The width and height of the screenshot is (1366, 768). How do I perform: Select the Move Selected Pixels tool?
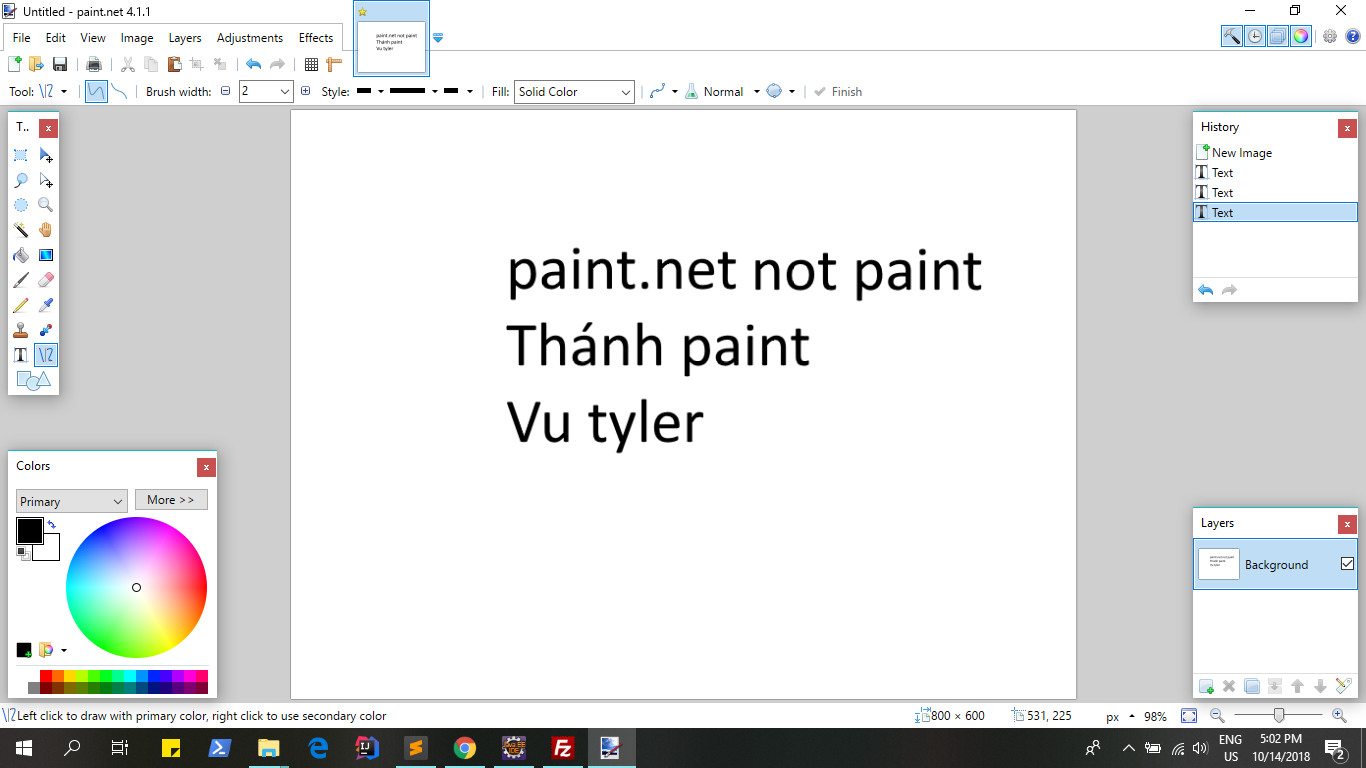point(46,155)
